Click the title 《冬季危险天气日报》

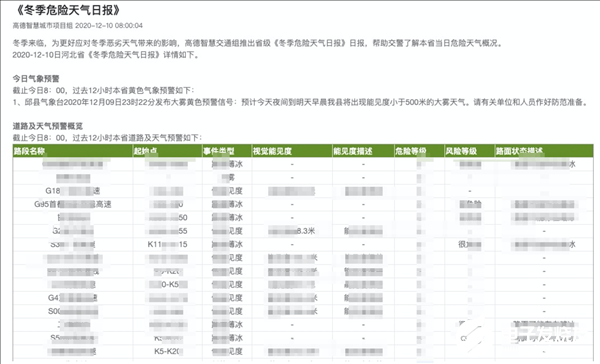(68, 10)
